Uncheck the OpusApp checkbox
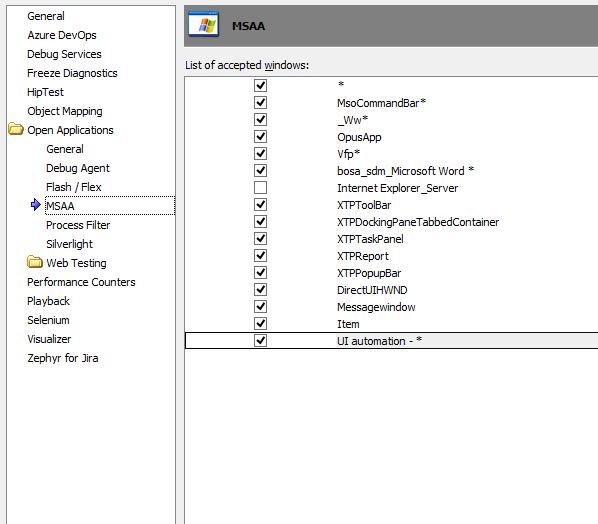598x524 pixels. click(260, 137)
